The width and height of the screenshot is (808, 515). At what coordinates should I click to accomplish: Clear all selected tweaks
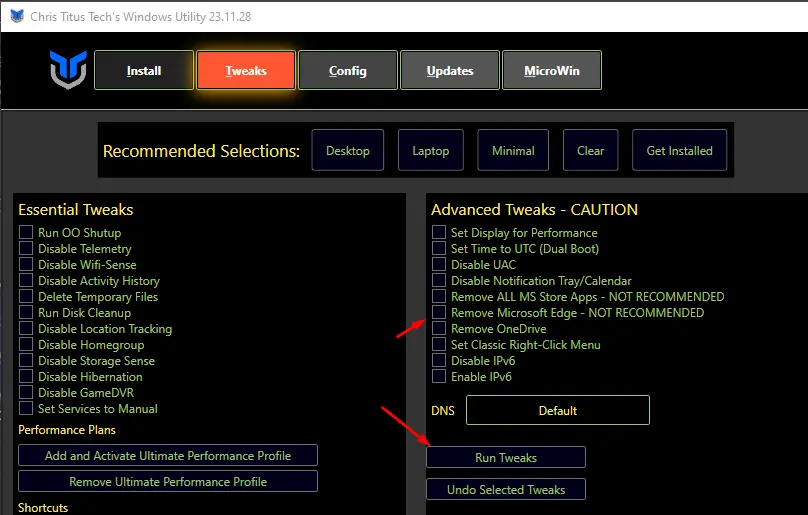pyautogui.click(x=591, y=151)
